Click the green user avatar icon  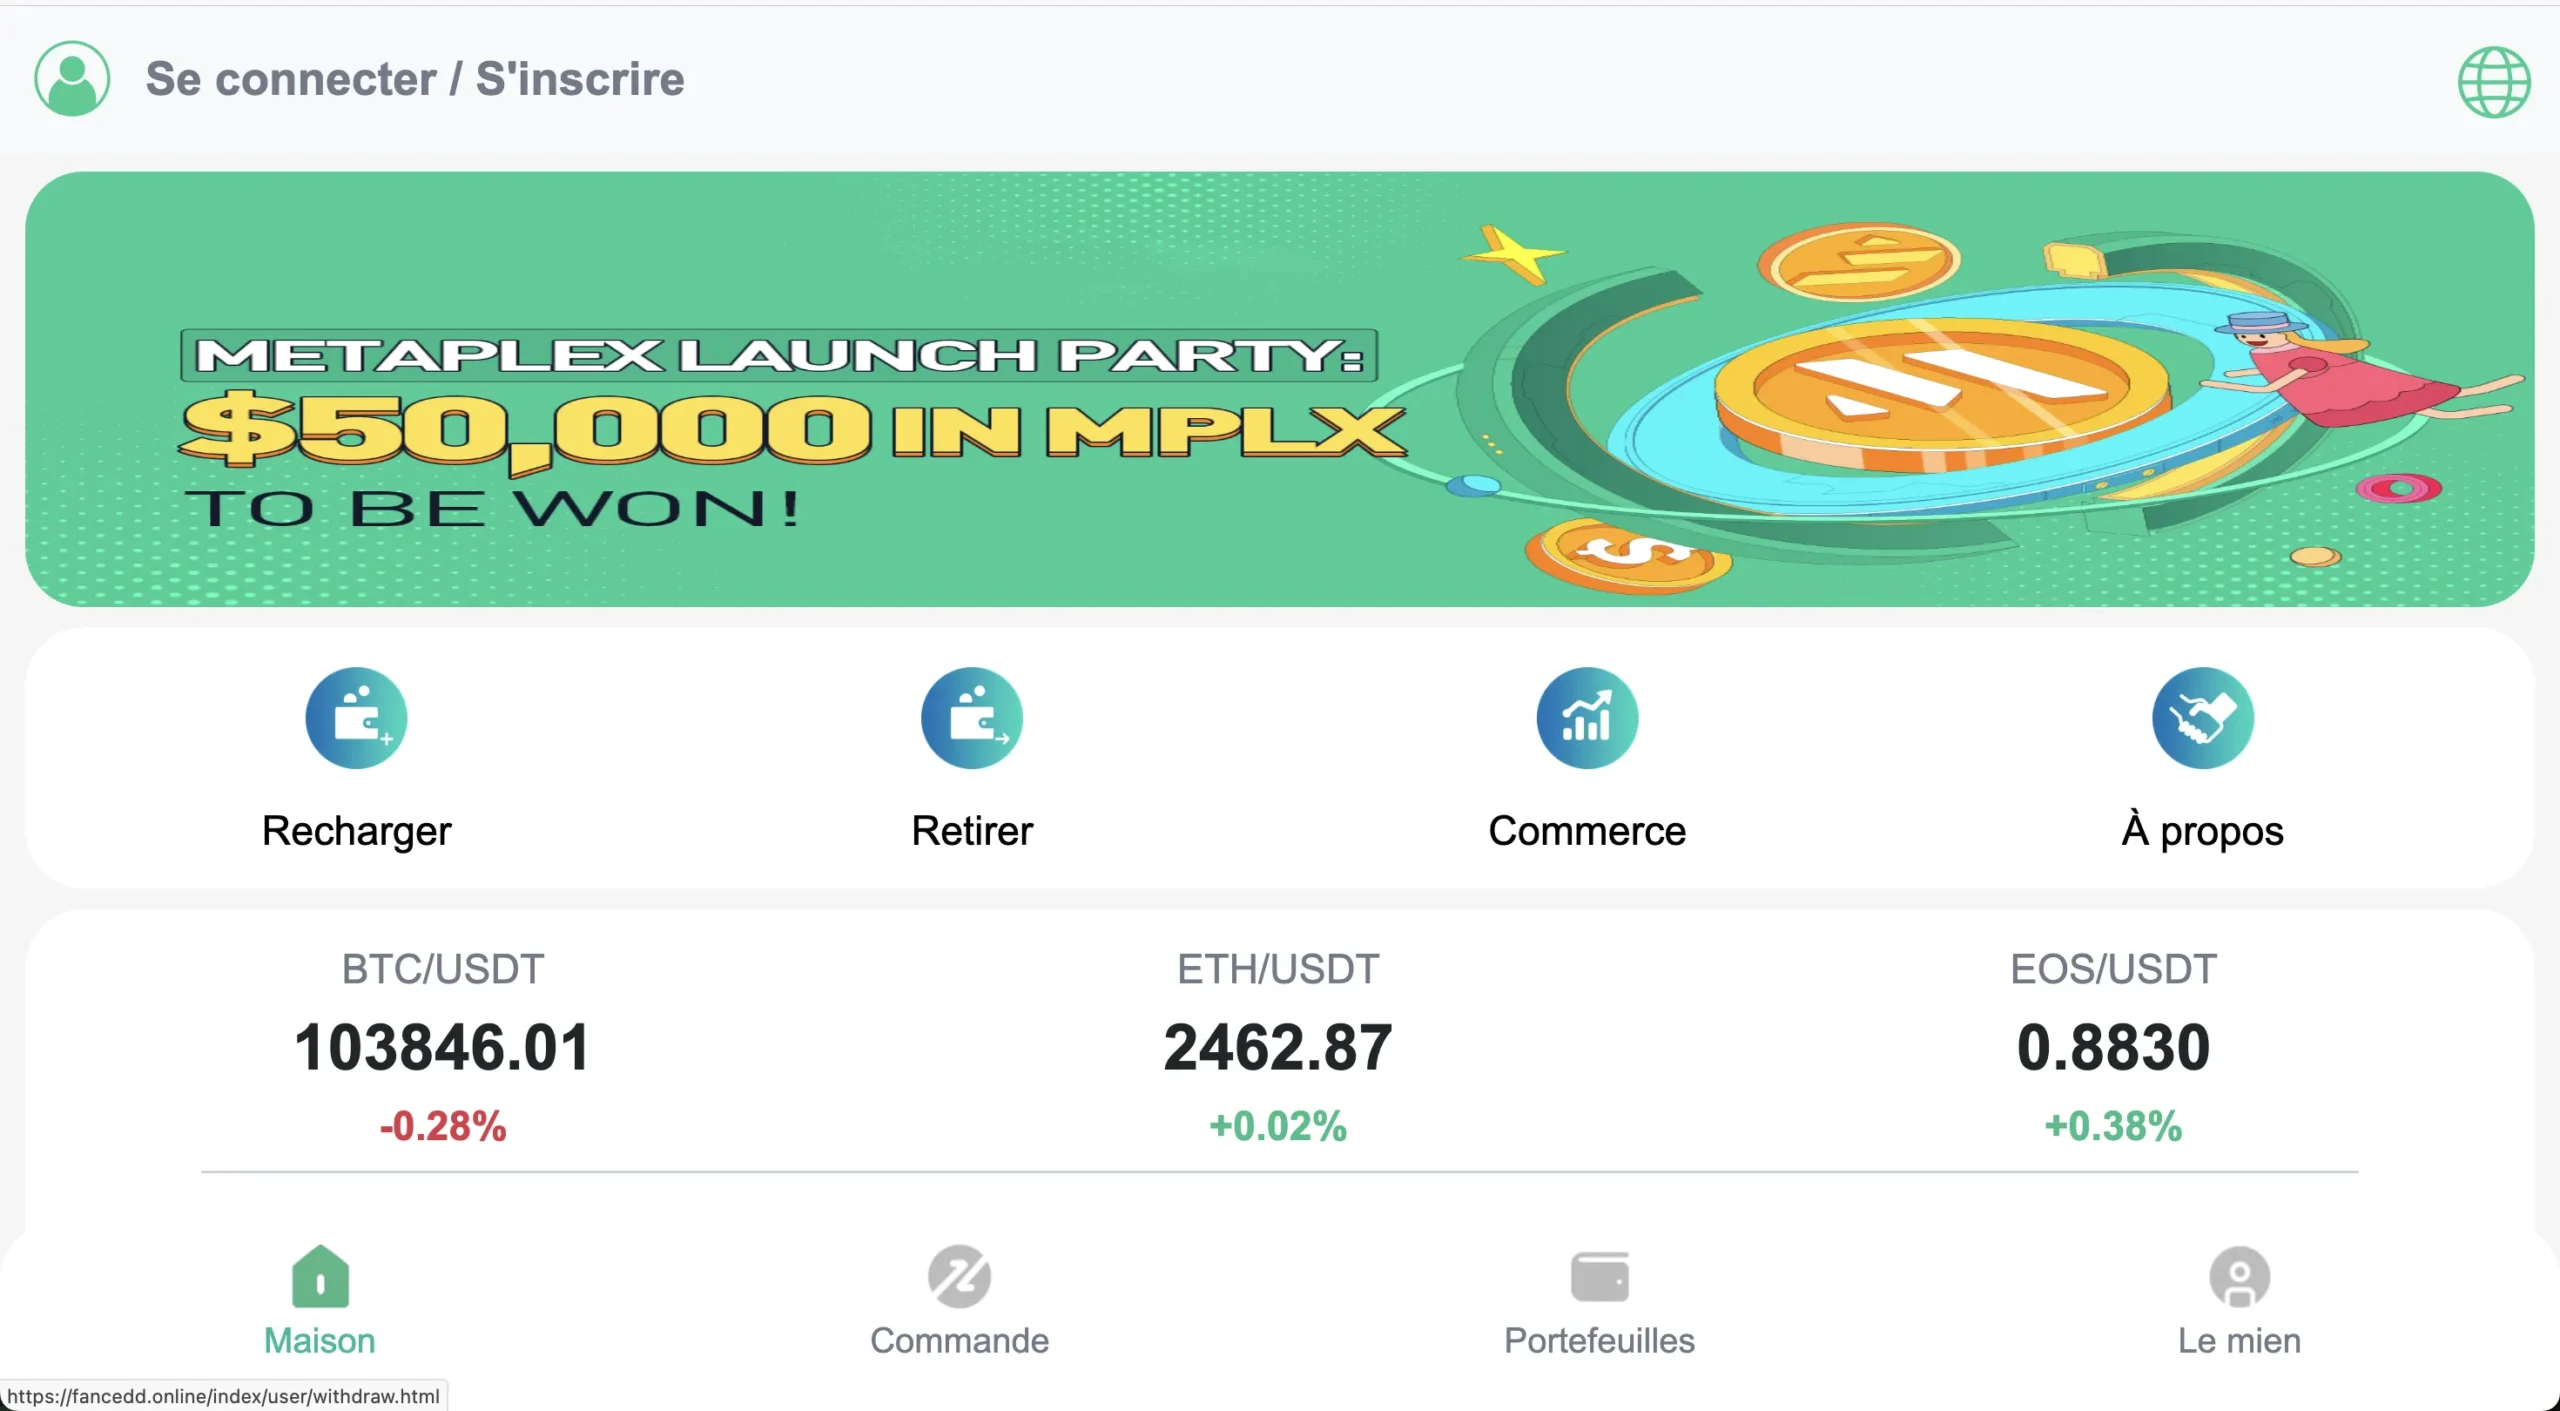click(72, 79)
